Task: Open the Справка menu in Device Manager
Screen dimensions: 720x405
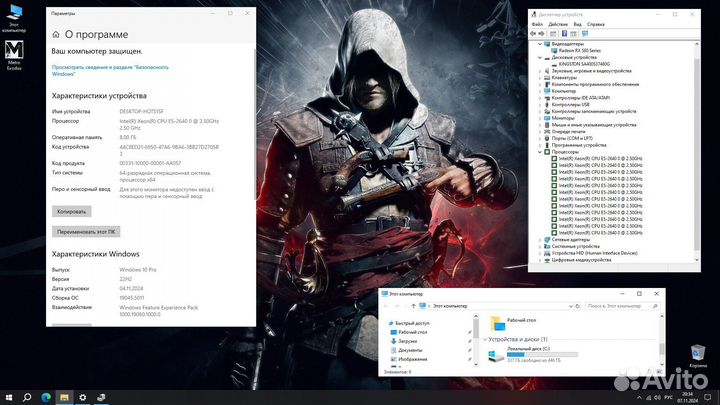Action: [x=595, y=23]
